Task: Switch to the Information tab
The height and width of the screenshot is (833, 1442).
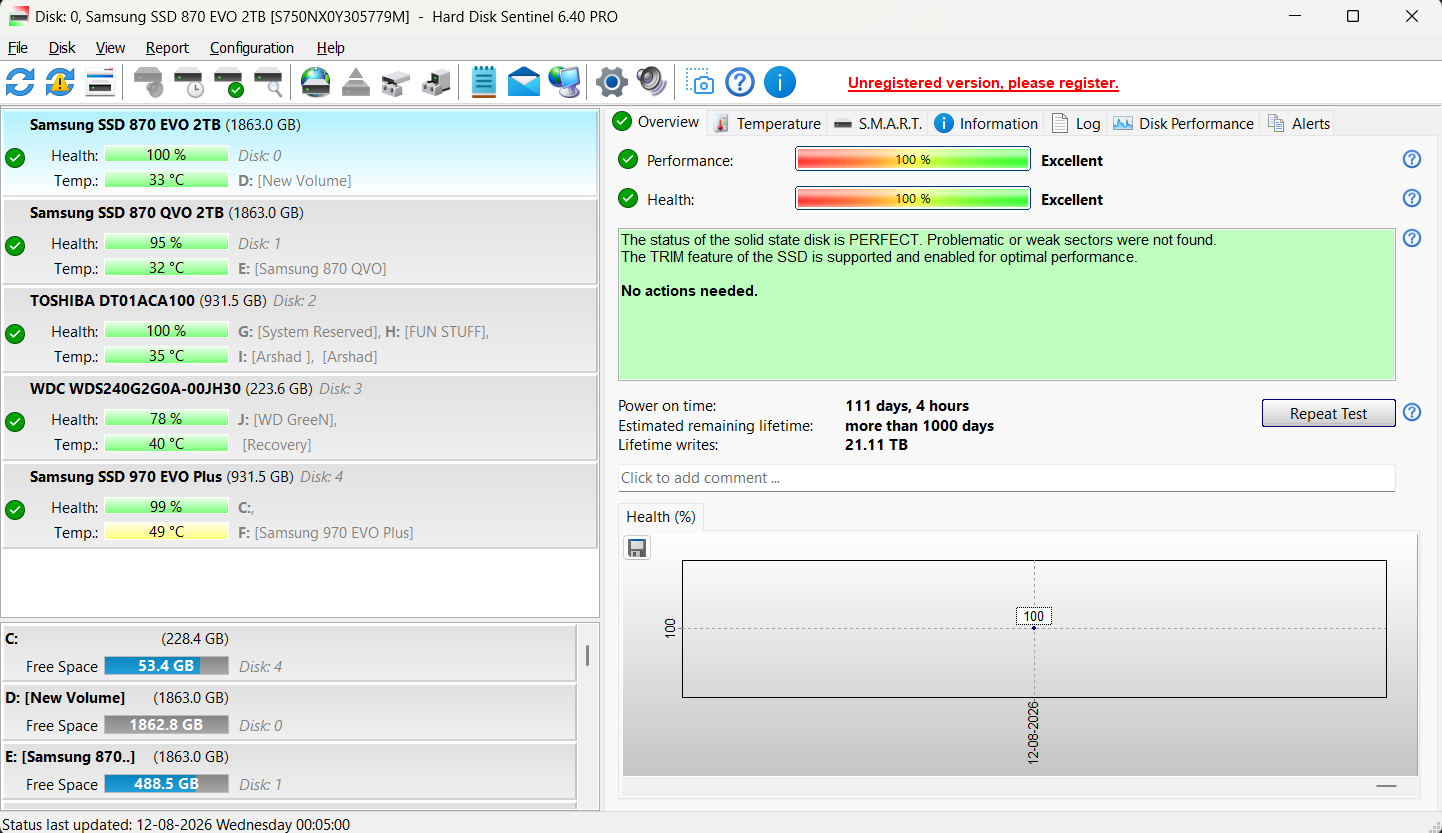Action: click(x=987, y=123)
